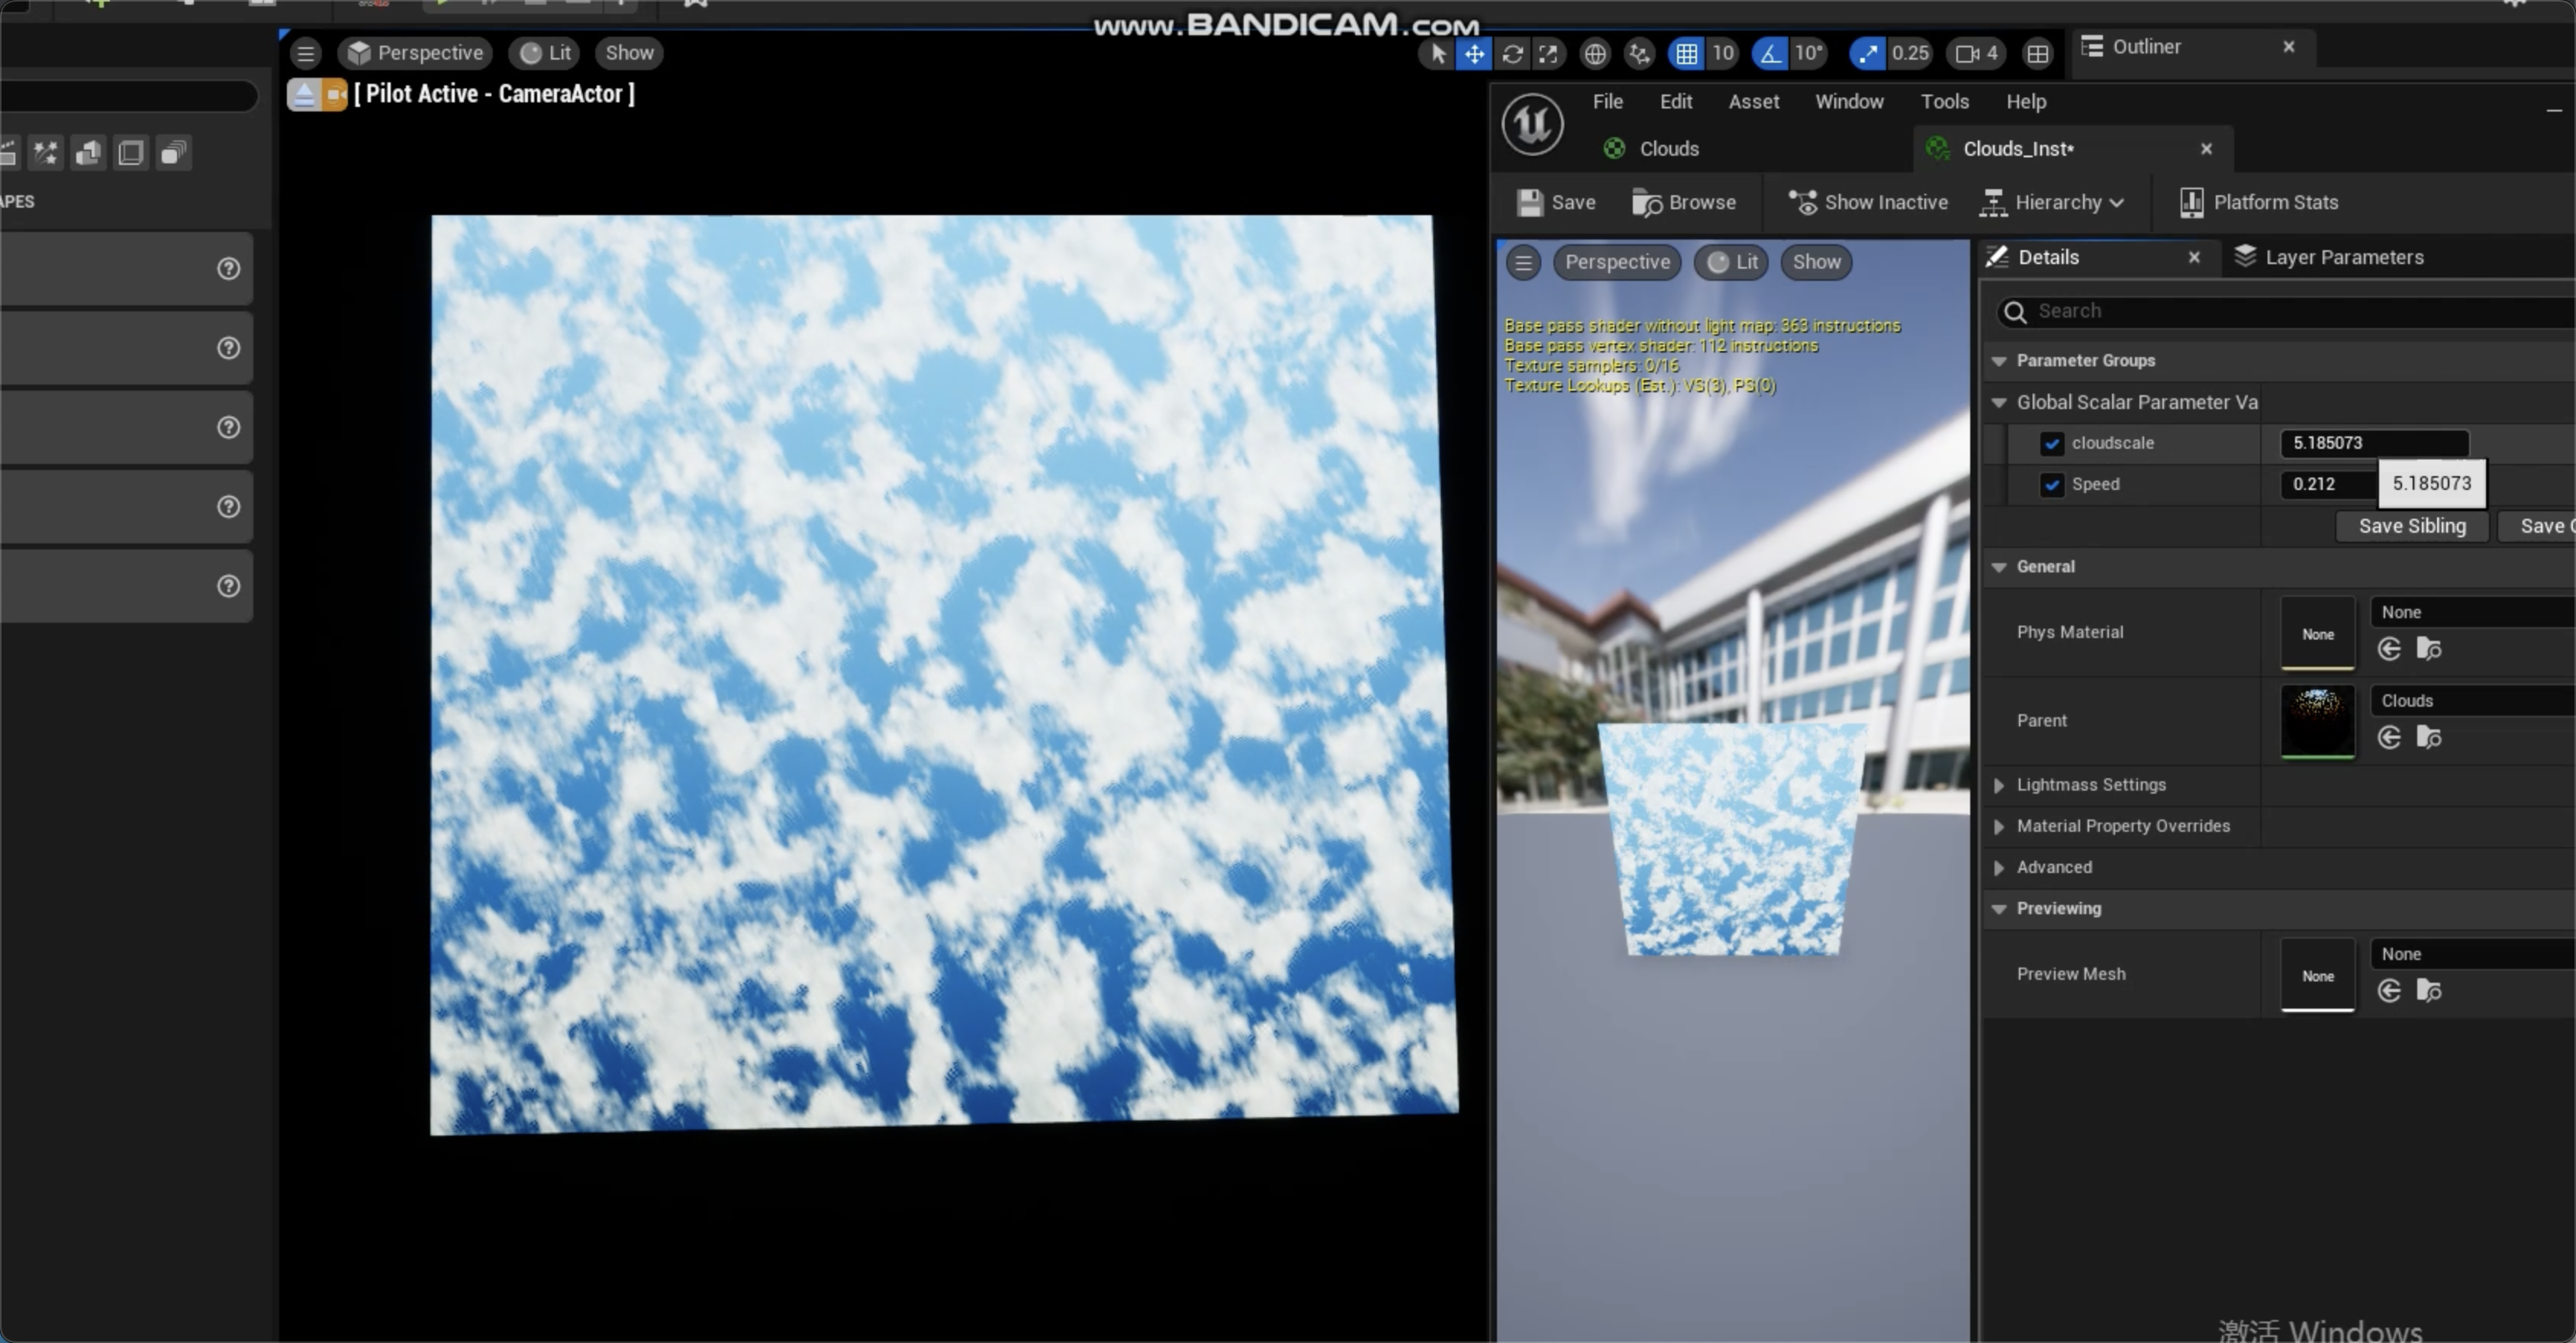2576x1343 pixels.
Task: Click the Clouds parent material thumbnail
Action: [x=2317, y=721]
